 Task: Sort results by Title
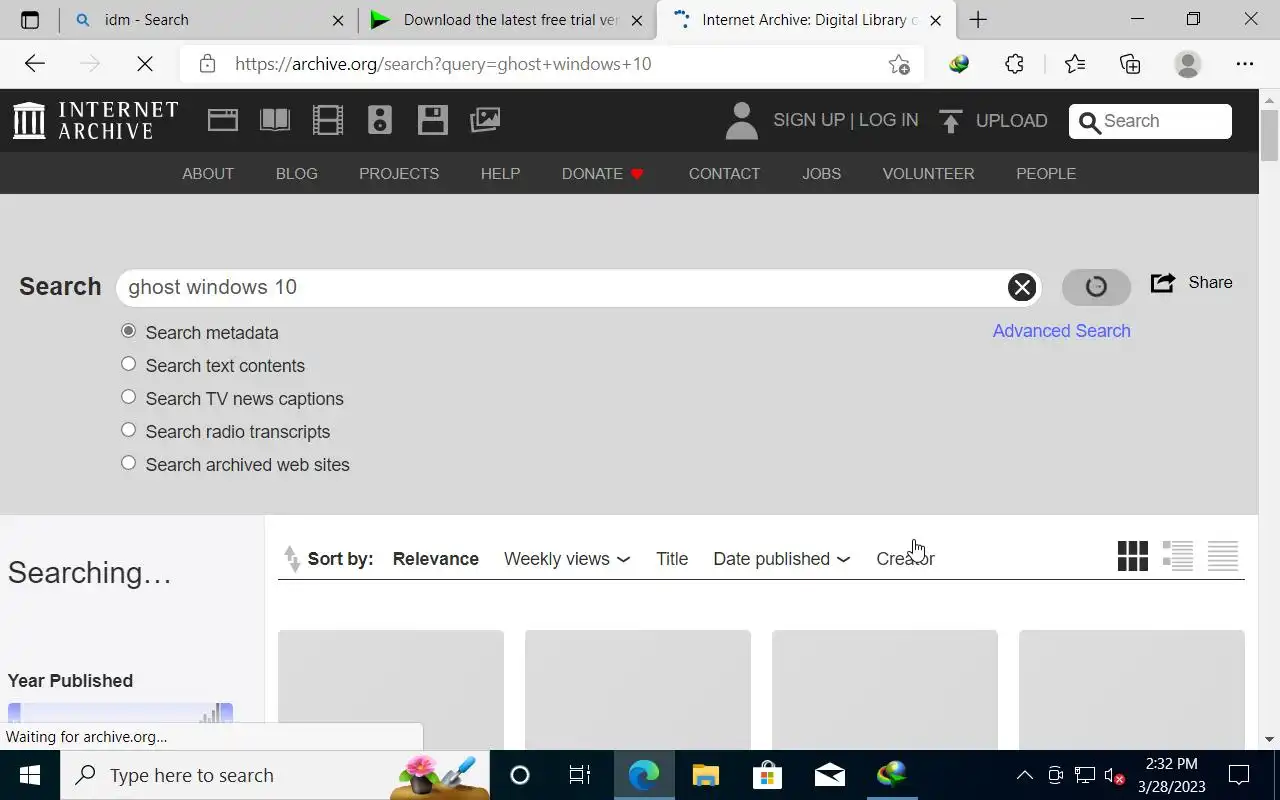click(672, 559)
